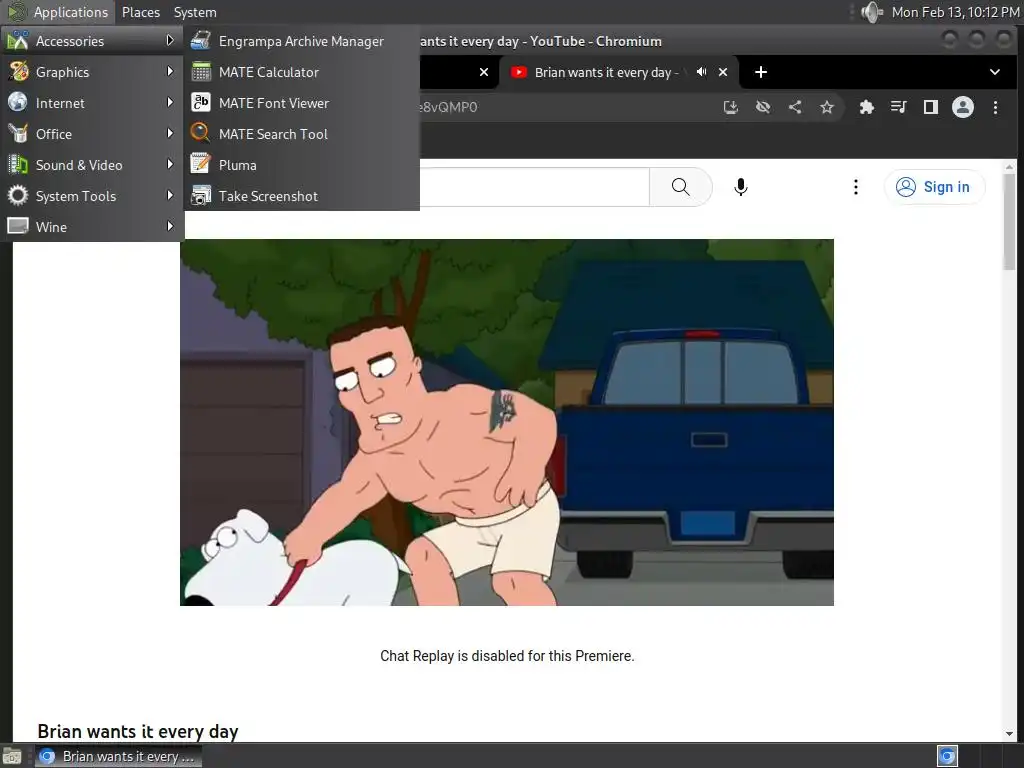The width and height of the screenshot is (1024, 768).
Task: Close the first Chromium tab
Action: [x=484, y=72]
